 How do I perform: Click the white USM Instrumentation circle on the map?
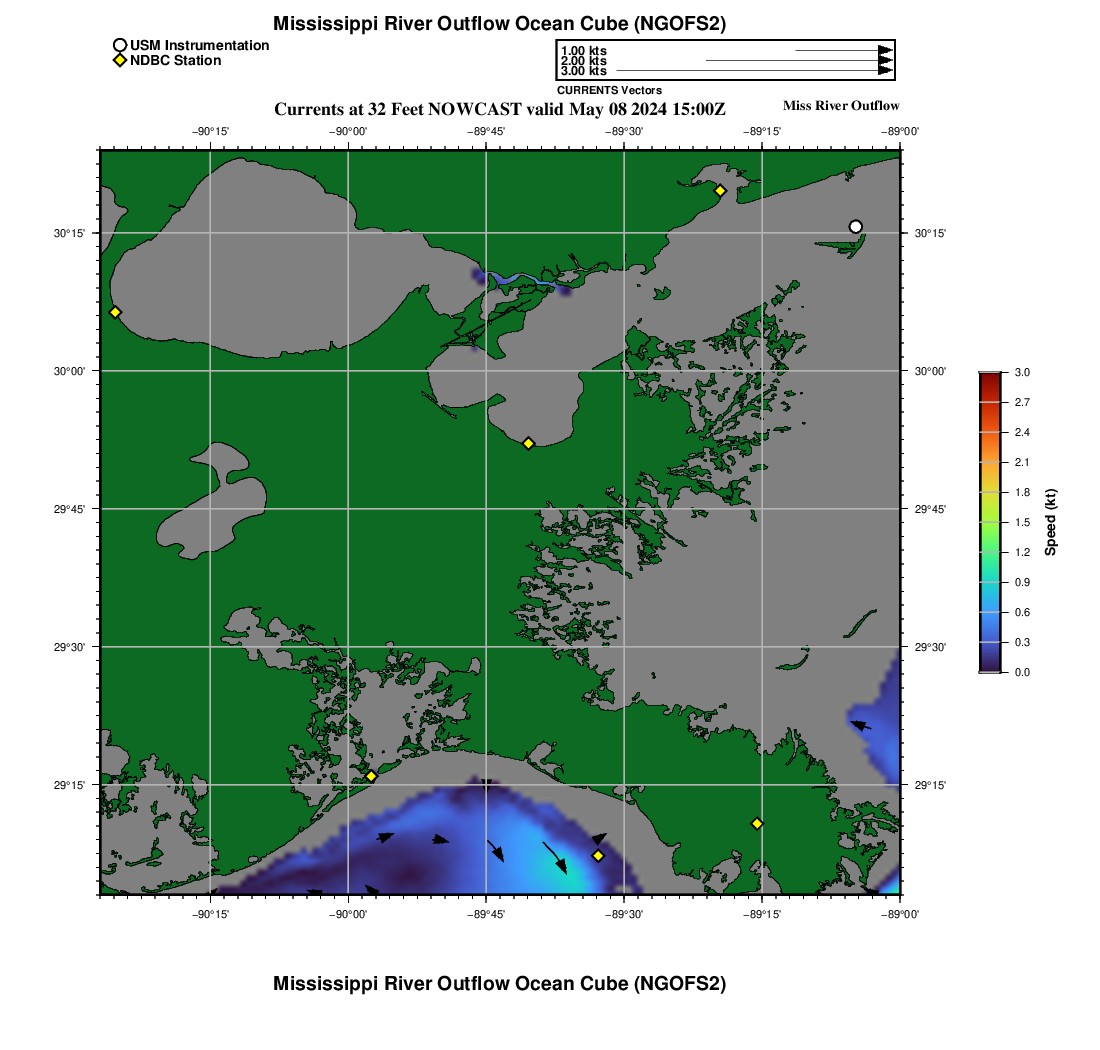tap(855, 226)
